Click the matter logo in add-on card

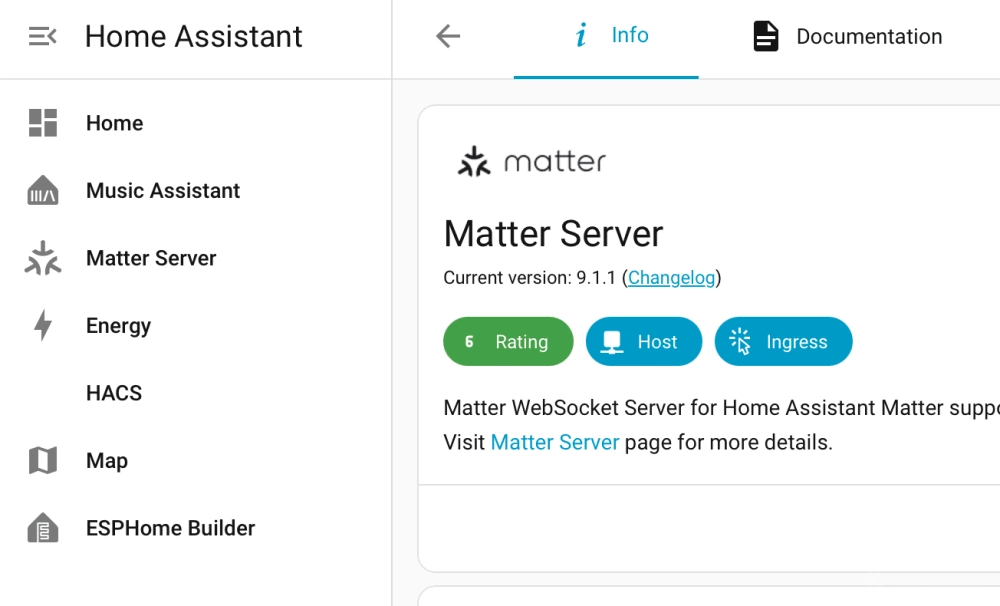pos(531,161)
